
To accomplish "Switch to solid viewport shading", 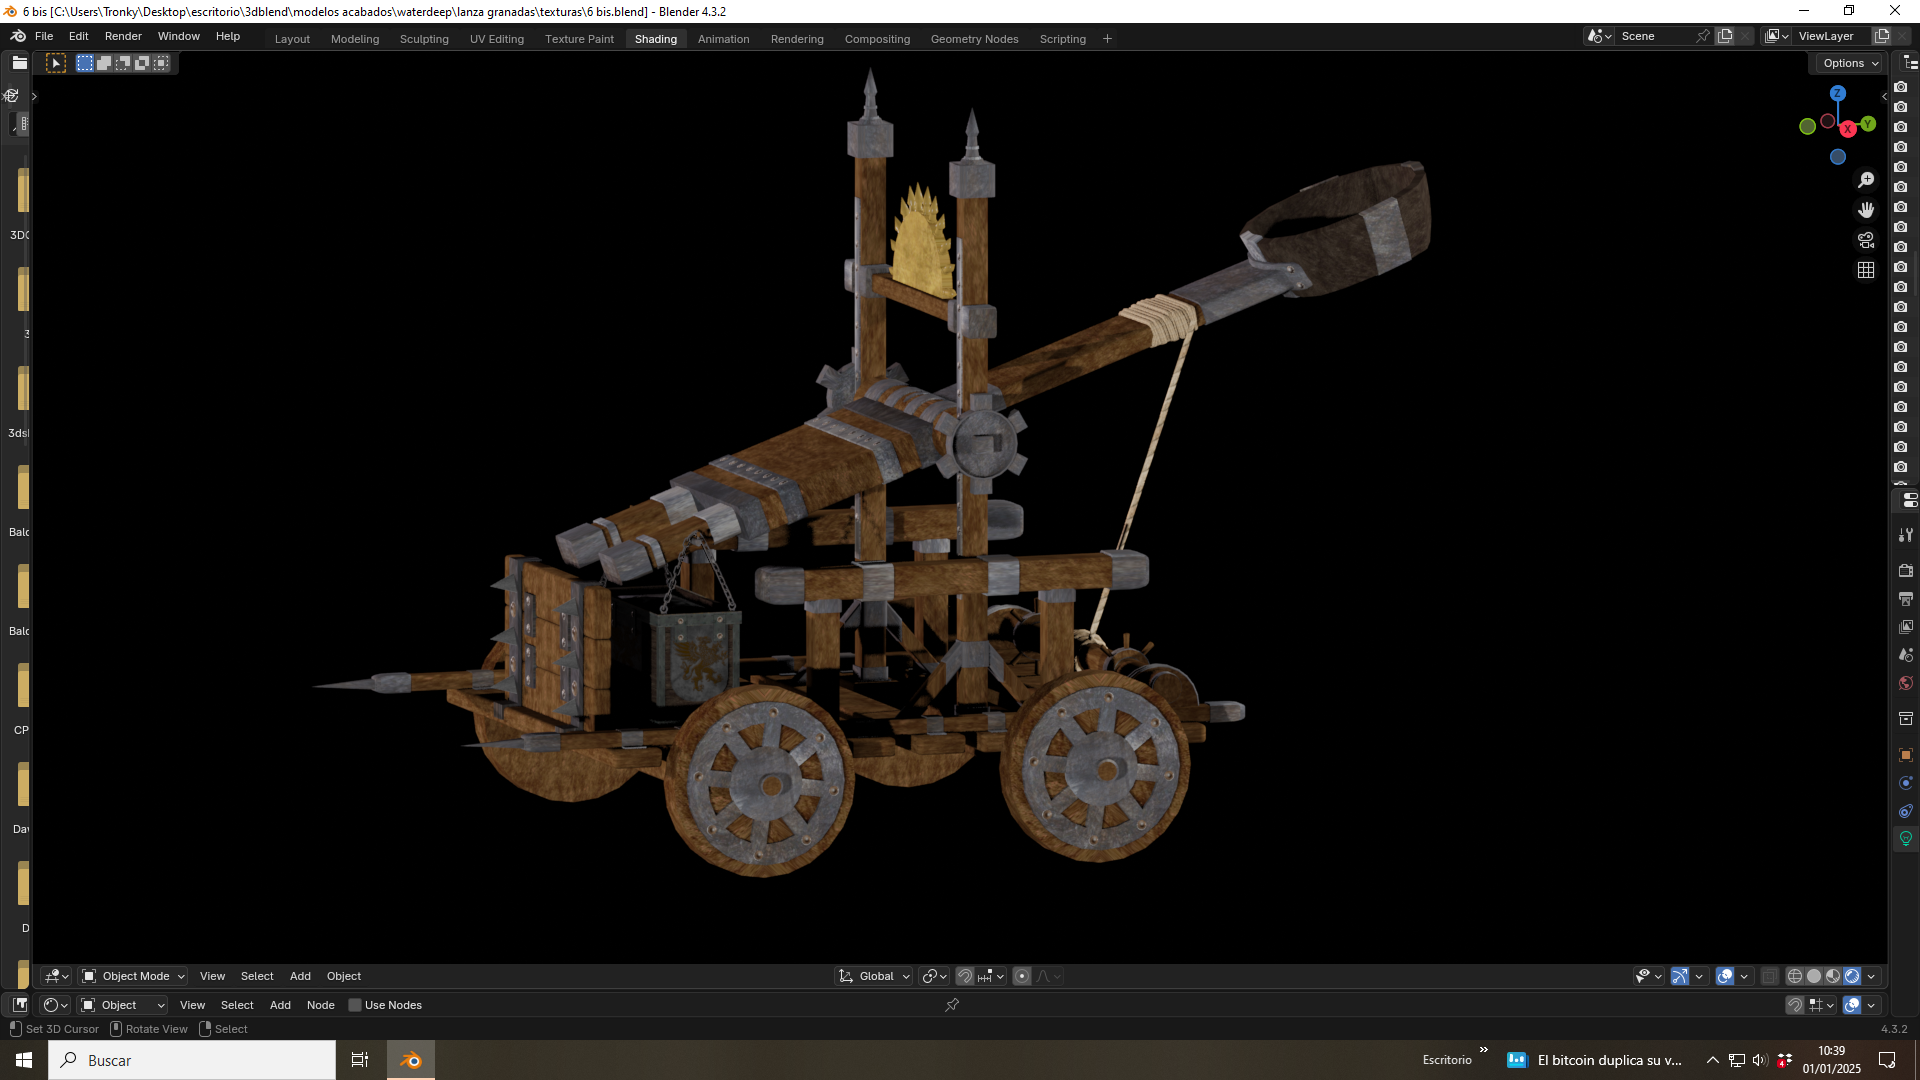I will click(1814, 976).
